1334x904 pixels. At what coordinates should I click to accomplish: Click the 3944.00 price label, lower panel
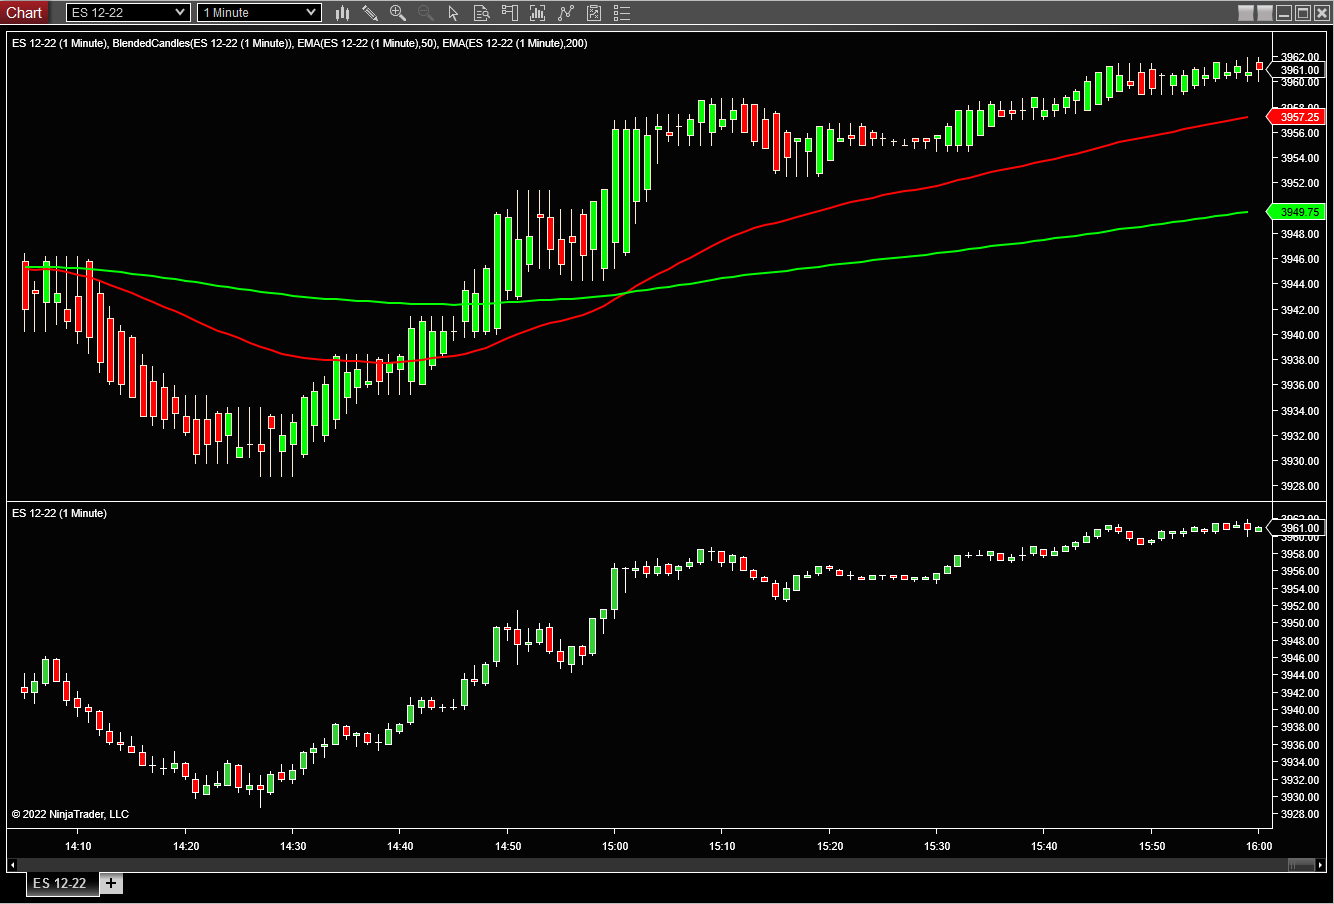(1300, 675)
